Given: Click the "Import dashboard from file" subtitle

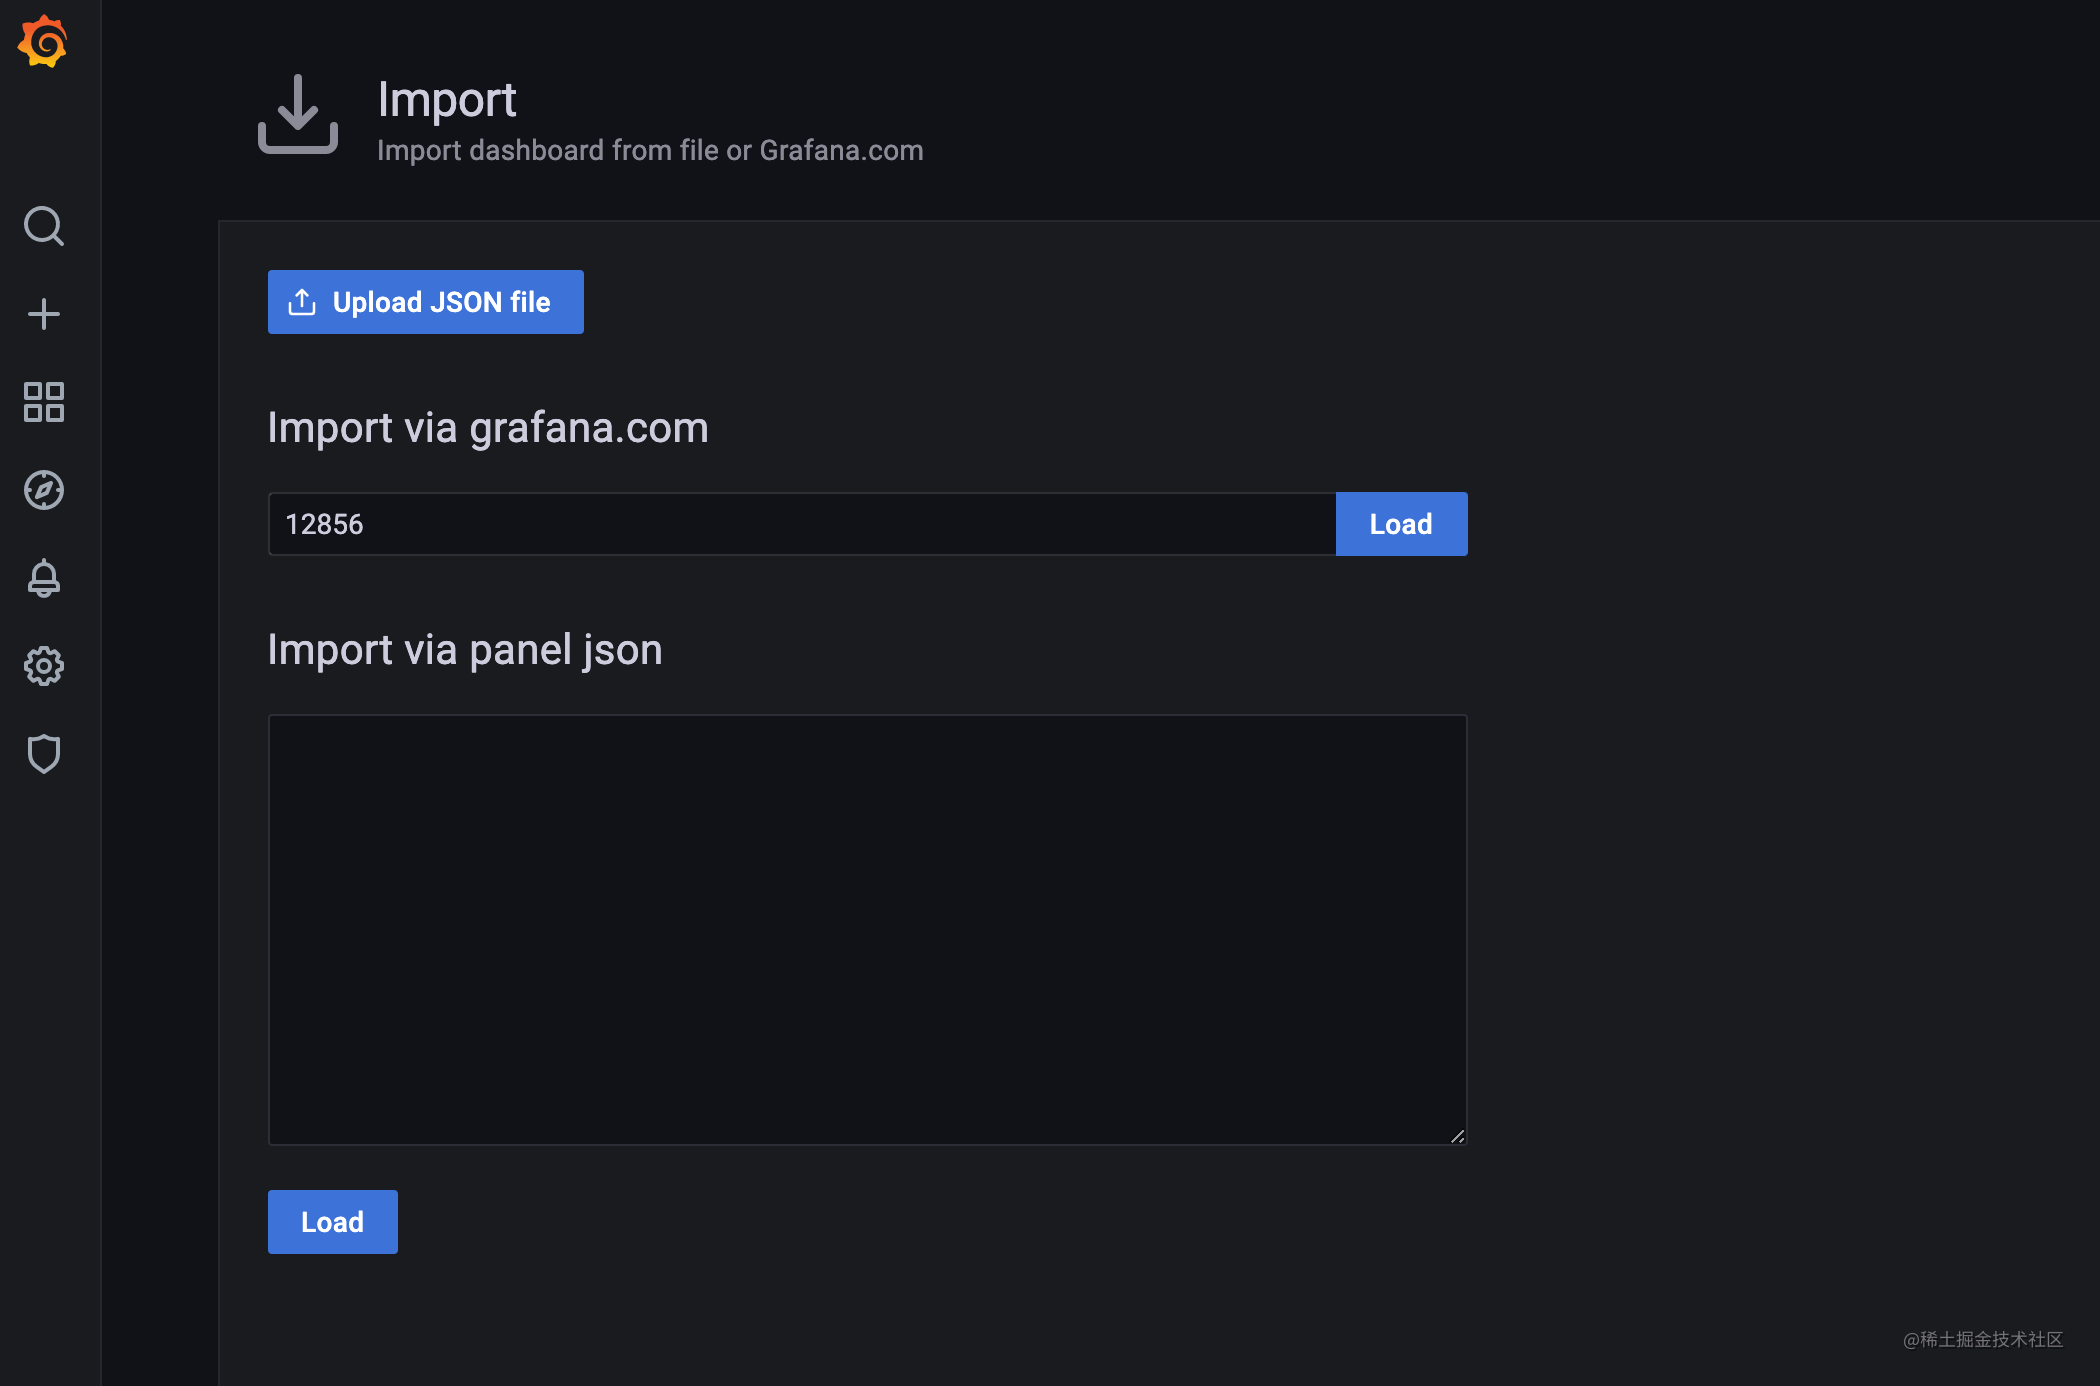Looking at the screenshot, I should click(650, 150).
